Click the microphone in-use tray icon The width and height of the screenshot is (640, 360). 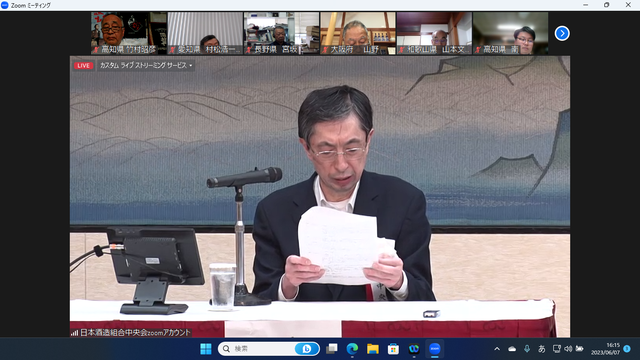click(x=527, y=349)
